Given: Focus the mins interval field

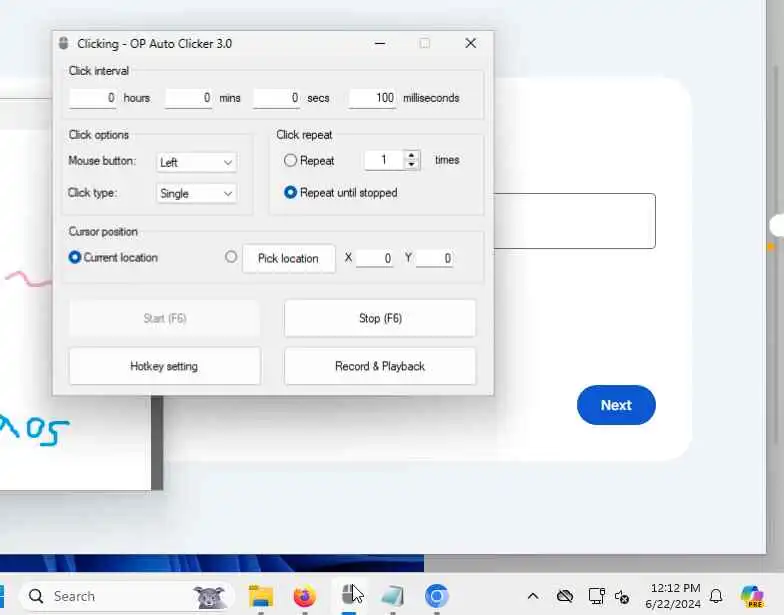Looking at the screenshot, I should point(188,98).
